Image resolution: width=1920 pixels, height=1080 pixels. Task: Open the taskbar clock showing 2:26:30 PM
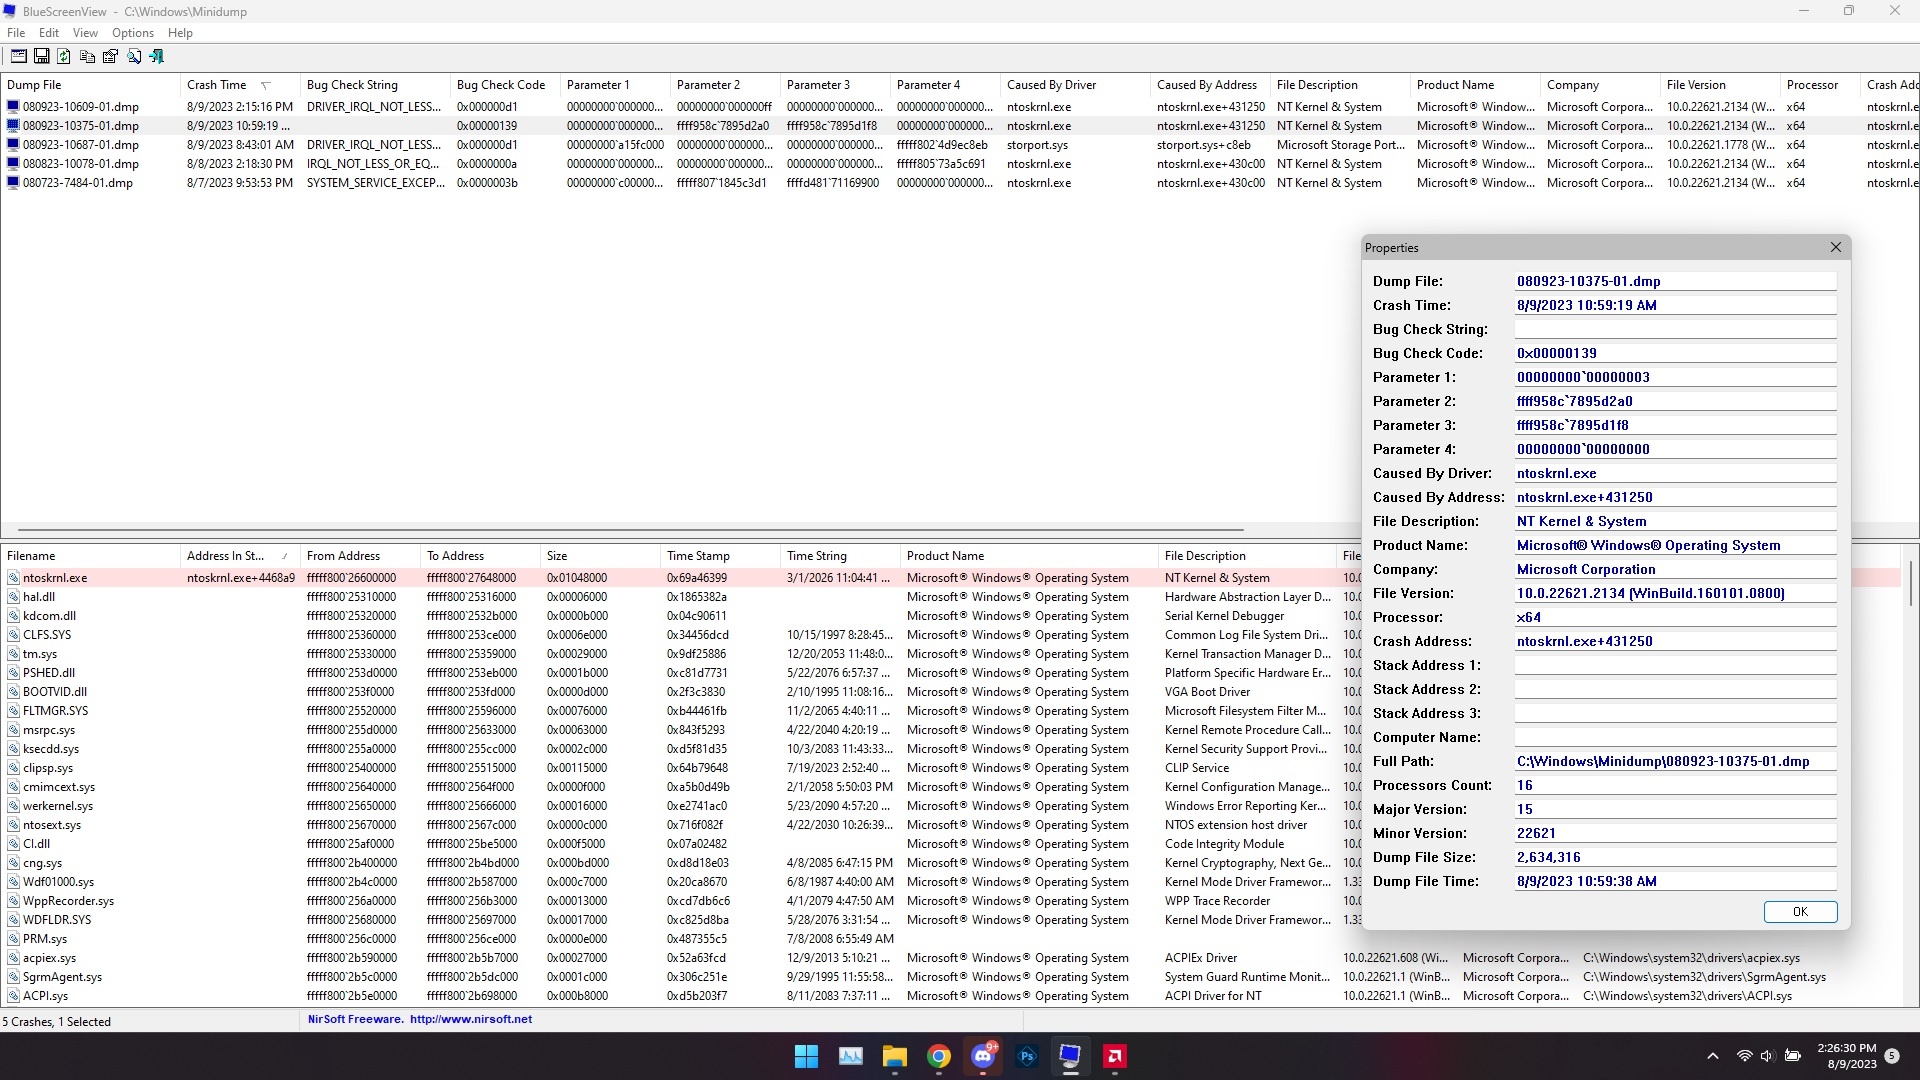pos(1847,1056)
